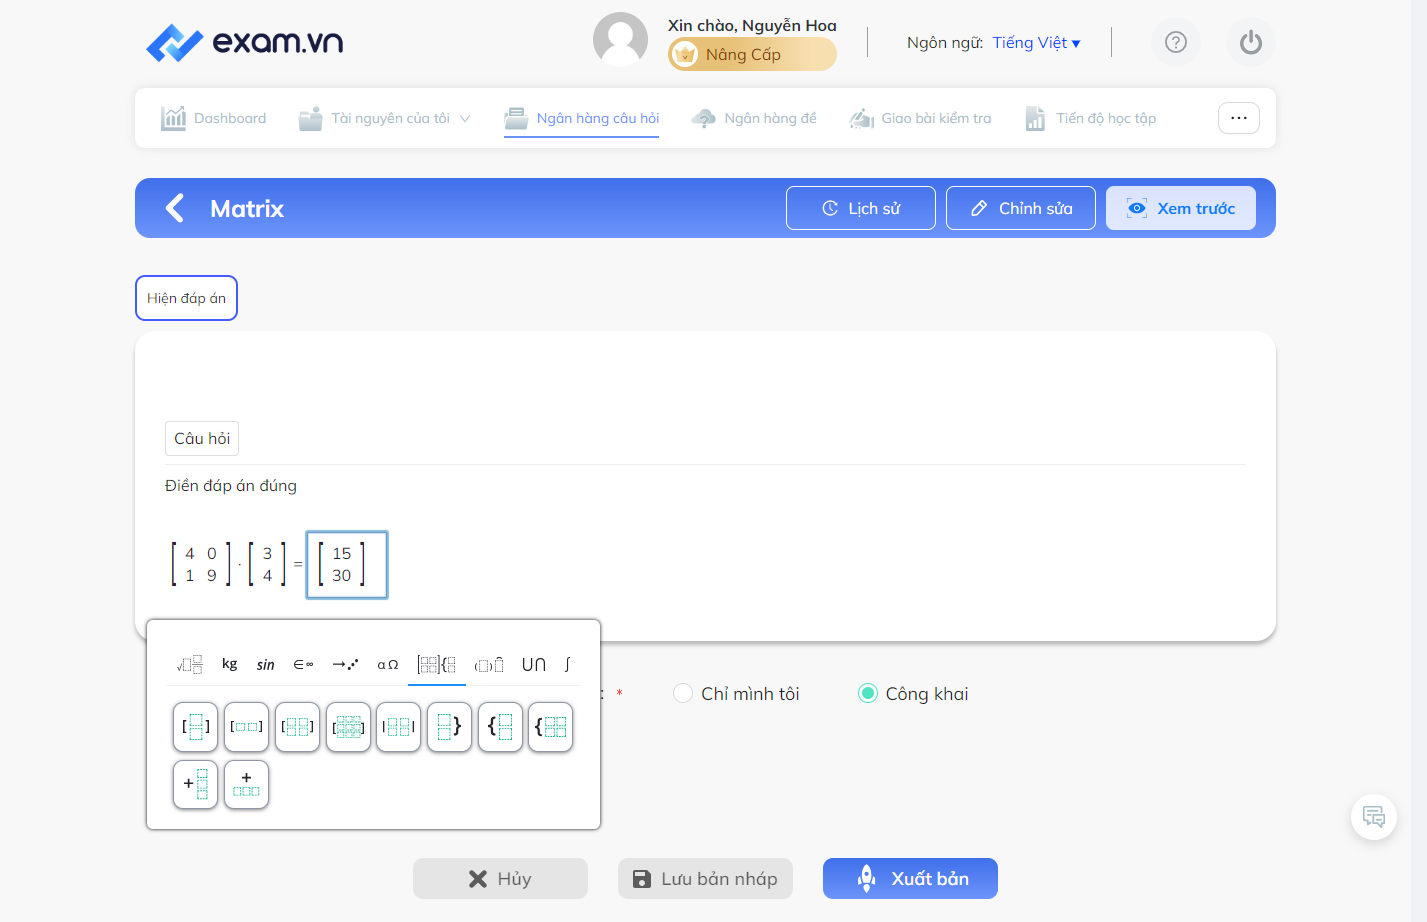Insert a 1x2 row matrix with brackets

pyautogui.click(x=246, y=727)
